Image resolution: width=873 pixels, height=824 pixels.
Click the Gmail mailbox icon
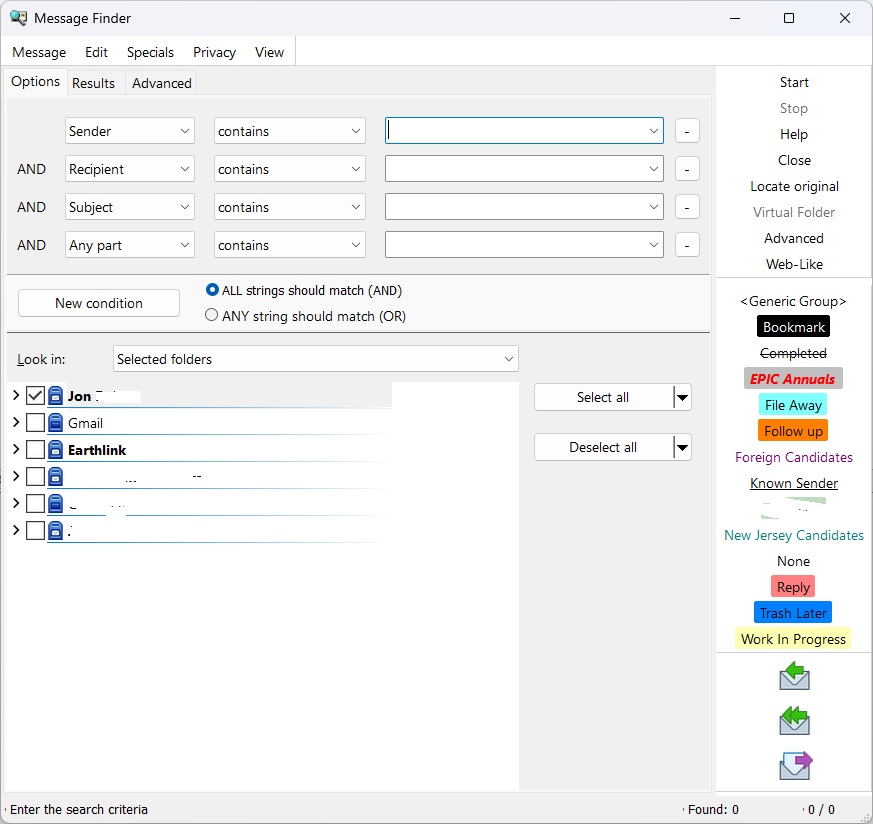click(56, 423)
